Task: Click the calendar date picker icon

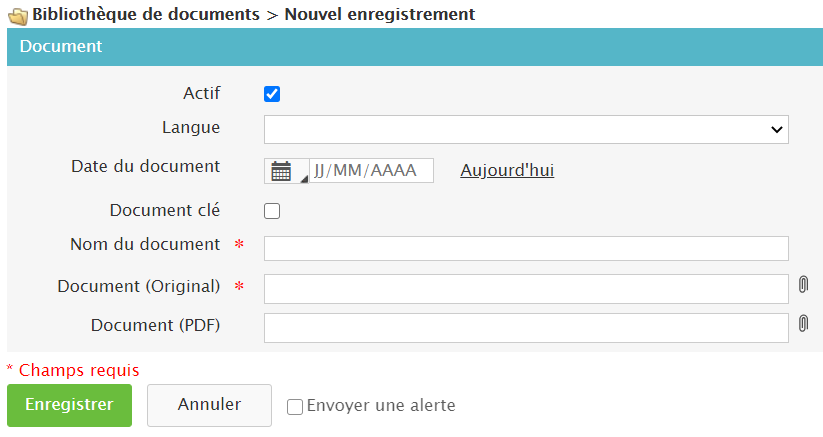Action: [x=283, y=171]
